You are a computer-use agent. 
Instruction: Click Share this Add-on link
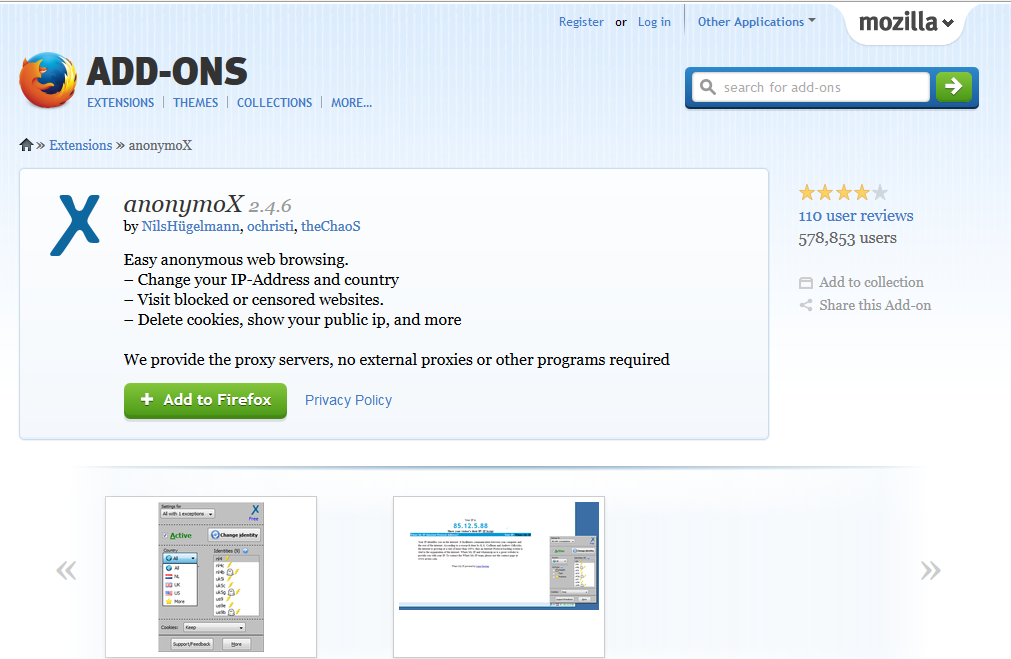[x=875, y=305]
